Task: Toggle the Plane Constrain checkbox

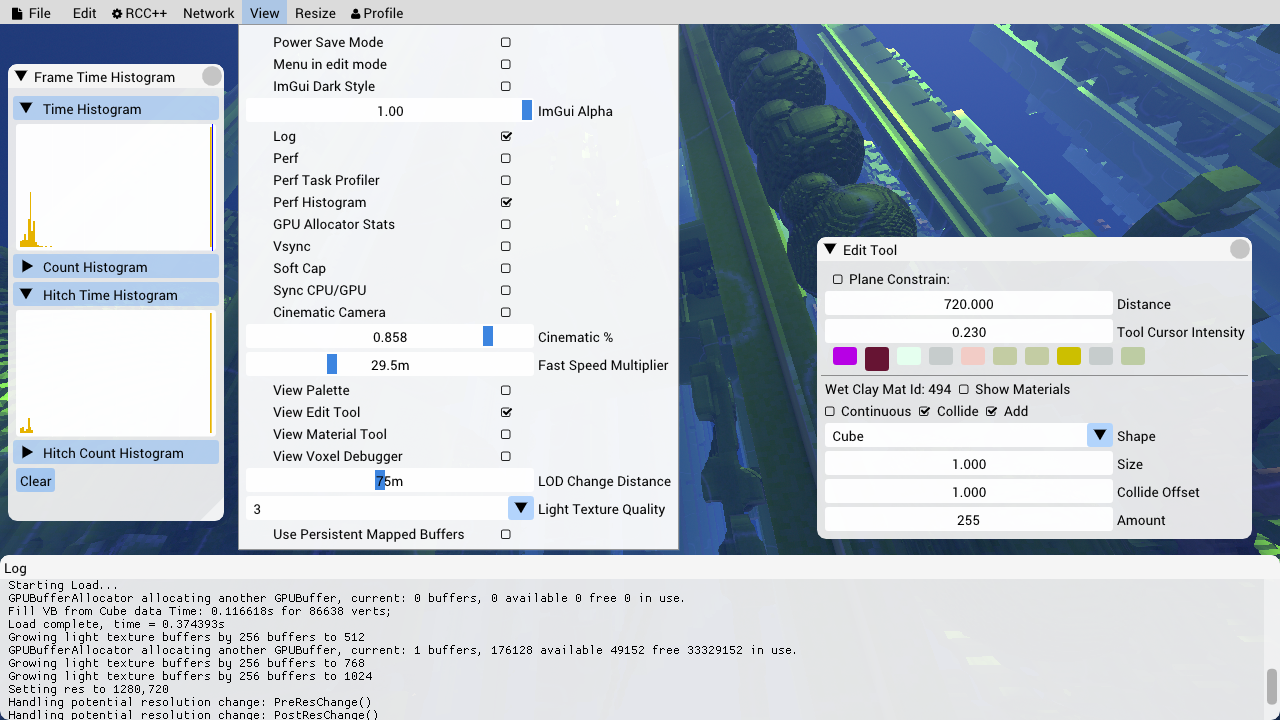Action: point(838,279)
